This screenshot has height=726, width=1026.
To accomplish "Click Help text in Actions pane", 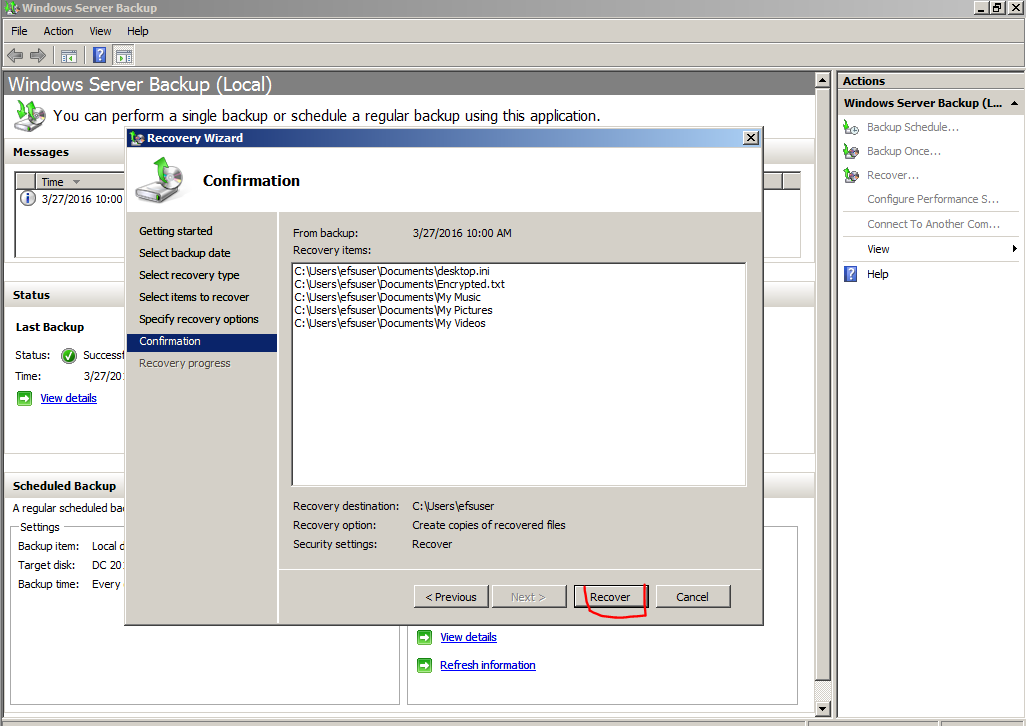I will [x=877, y=274].
